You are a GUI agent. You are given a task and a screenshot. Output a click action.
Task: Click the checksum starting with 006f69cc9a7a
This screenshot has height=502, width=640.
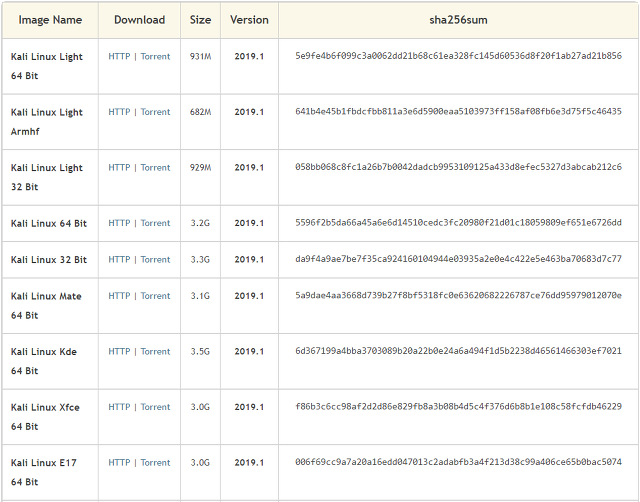(458, 462)
